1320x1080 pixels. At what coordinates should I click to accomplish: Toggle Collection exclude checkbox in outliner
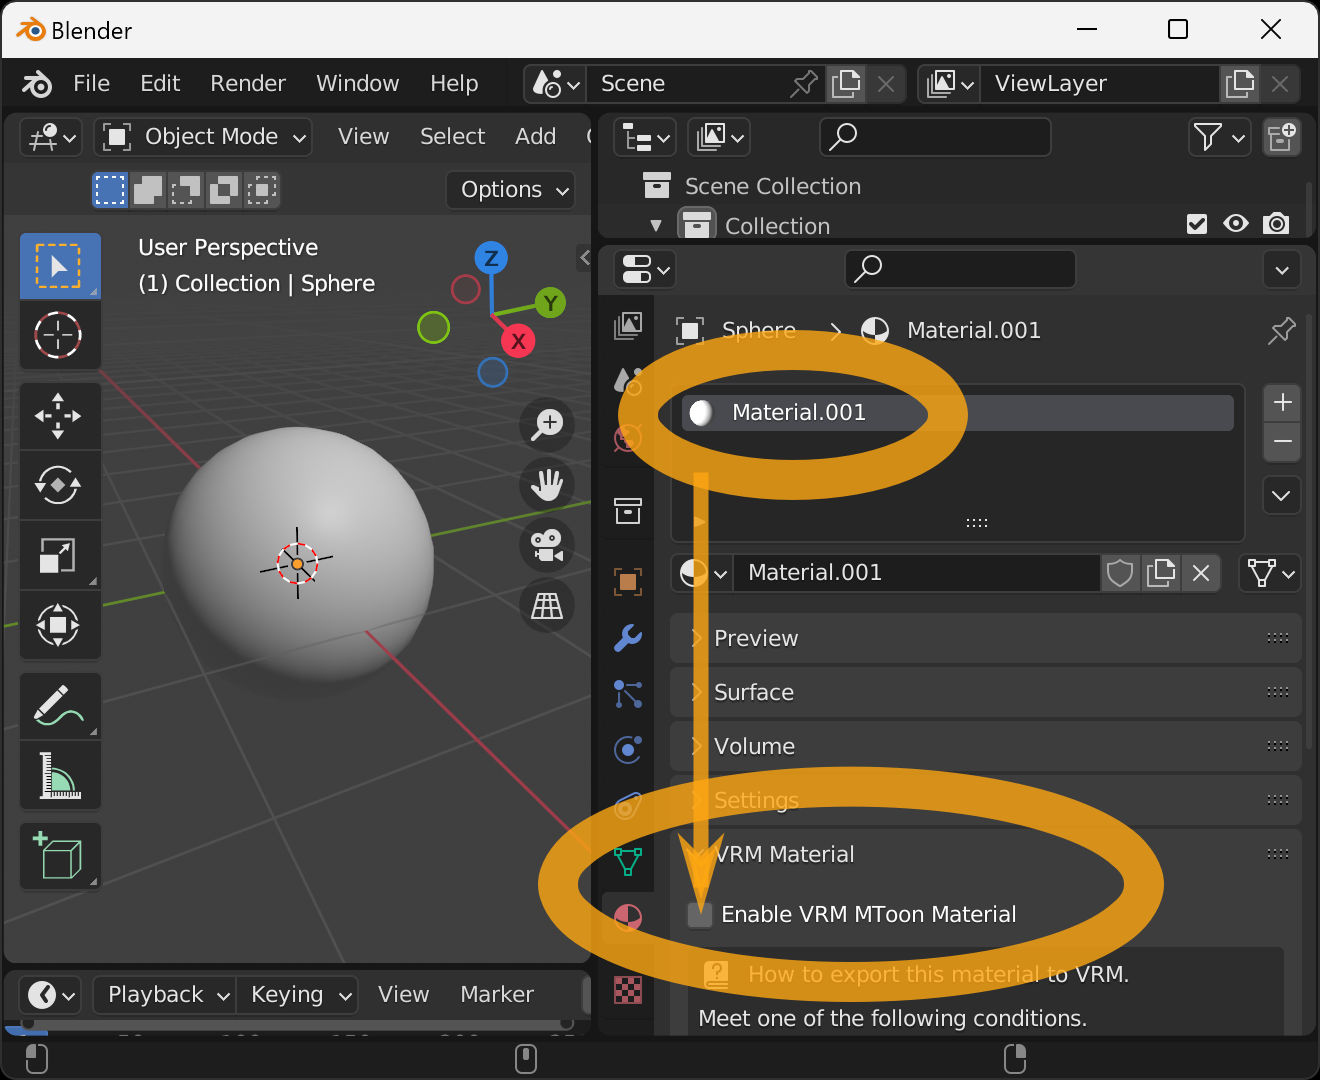click(1197, 224)
